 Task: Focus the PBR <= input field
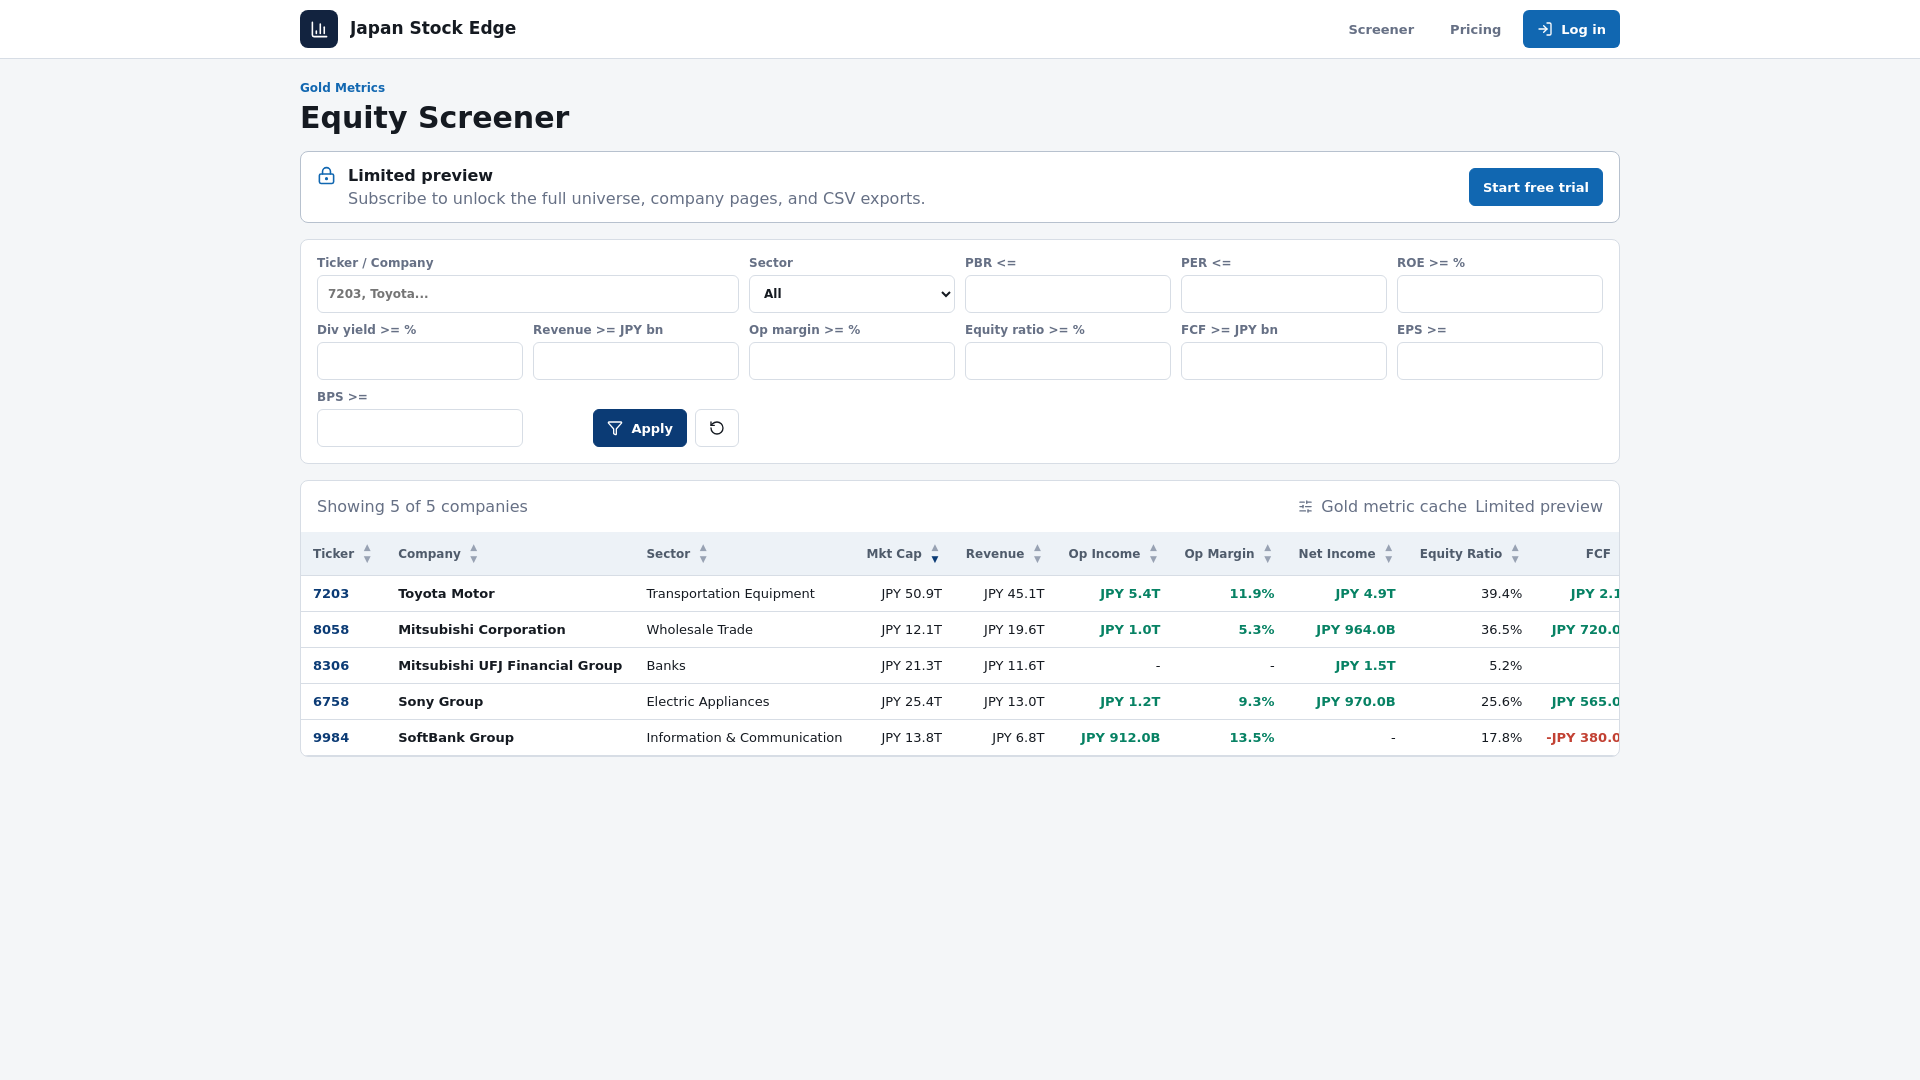coord(1068,294)
